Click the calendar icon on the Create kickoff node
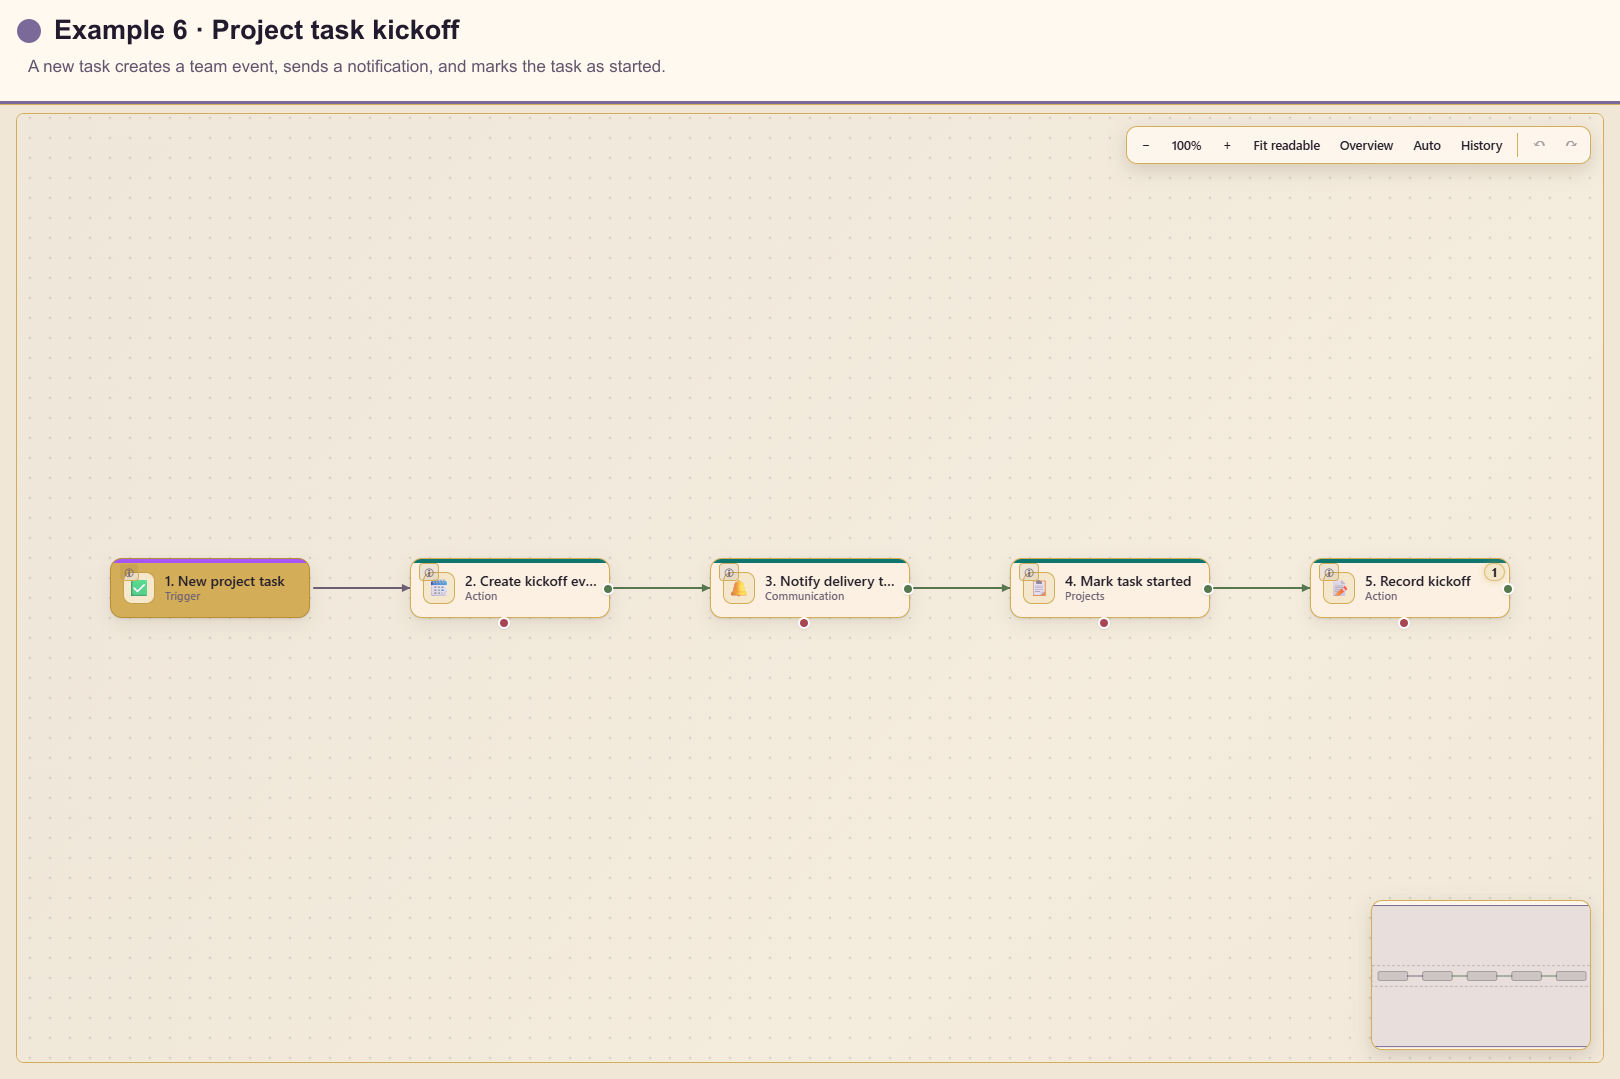This screenshot has width=1620, height=1079. (439, 588)
